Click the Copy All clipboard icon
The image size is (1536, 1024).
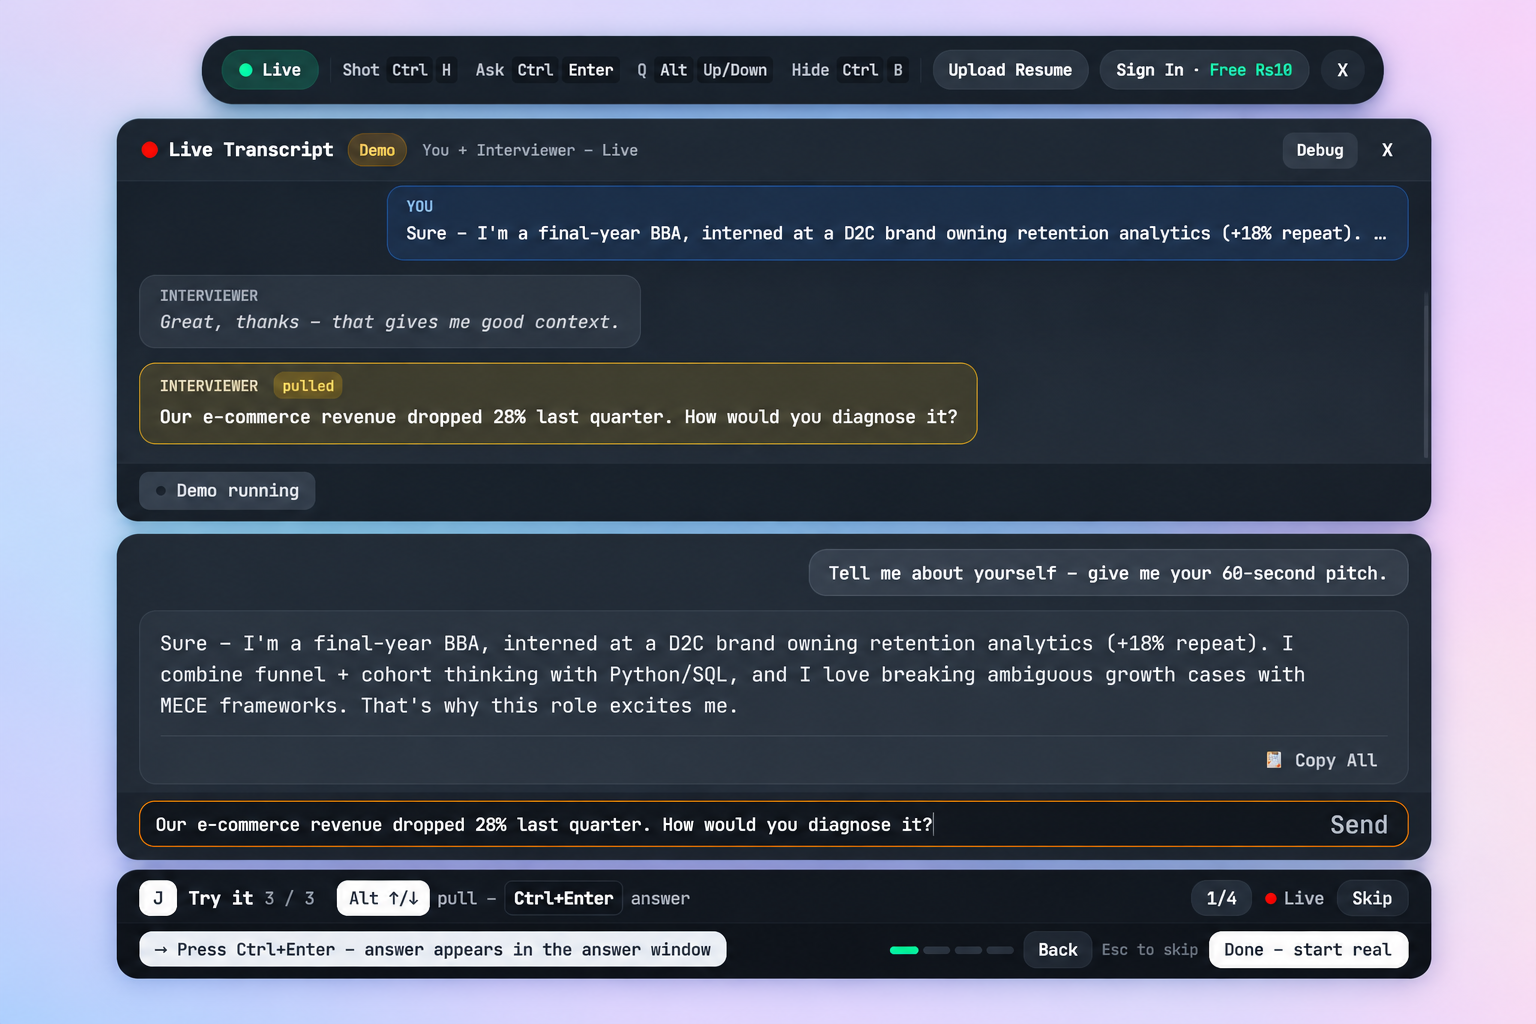click(1274, 760)
